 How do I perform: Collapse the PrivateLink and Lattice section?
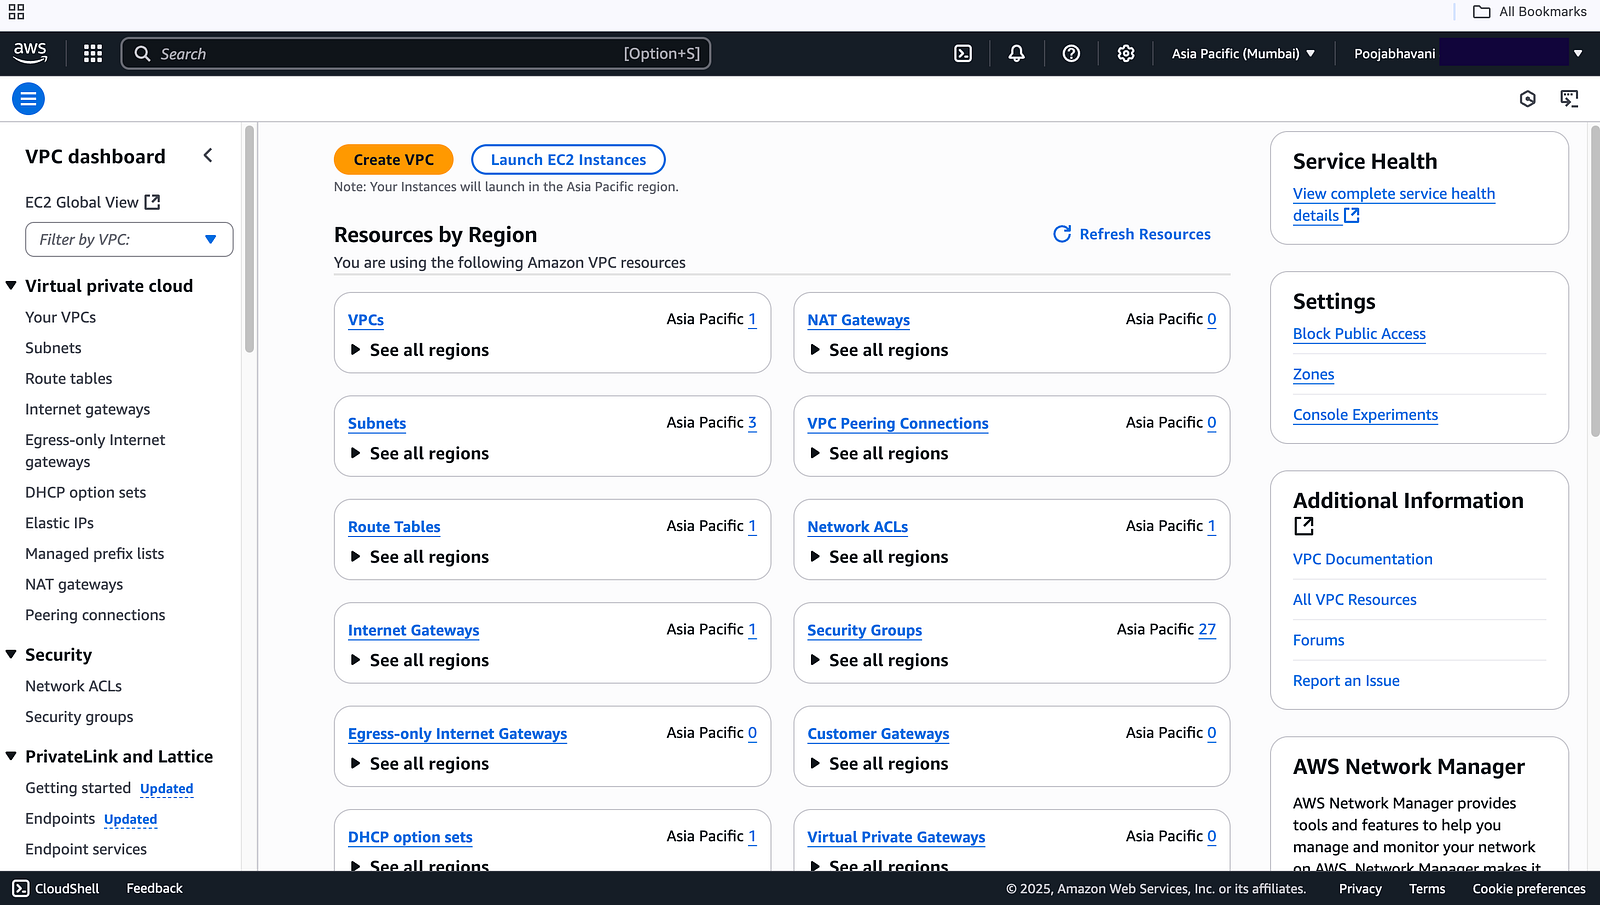point(11,757)
